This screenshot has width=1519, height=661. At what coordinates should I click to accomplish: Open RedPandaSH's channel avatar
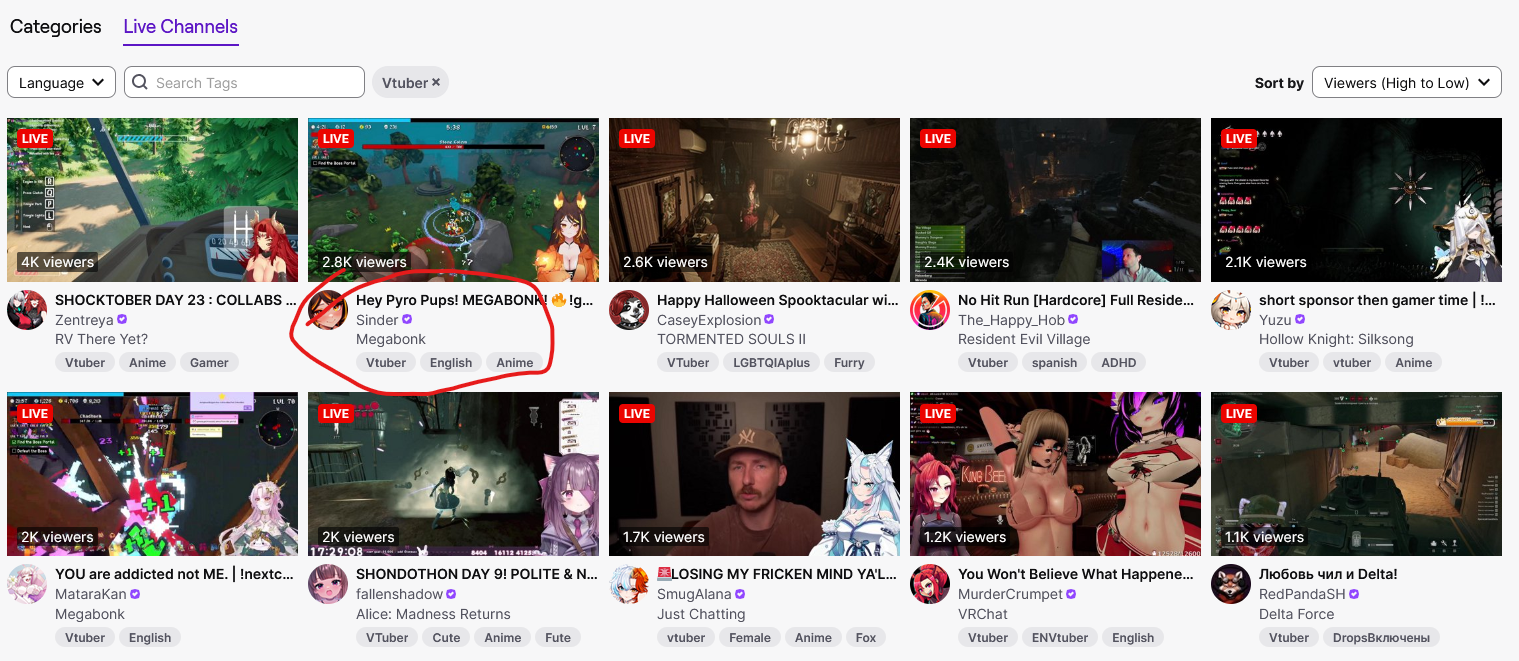[x=1231, y=584]
